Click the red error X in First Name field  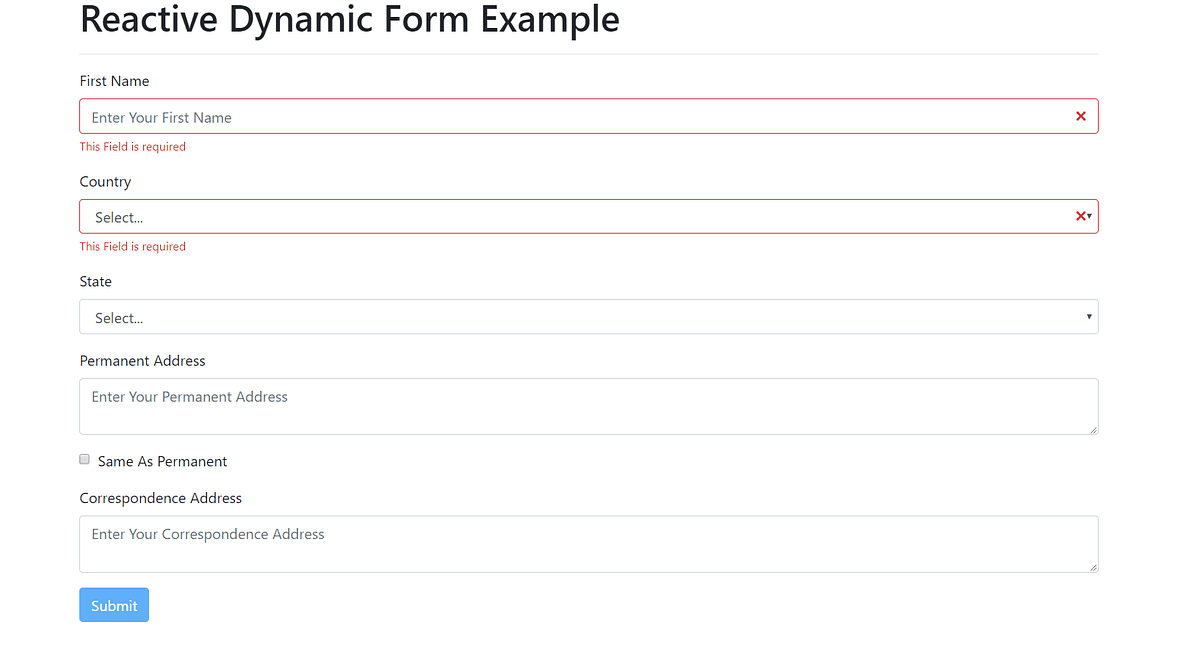coord(1080,115)
